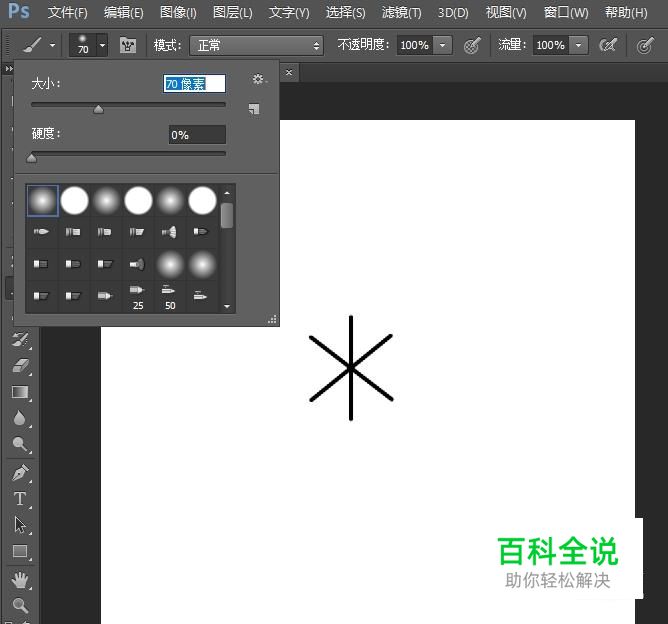The width and height of the screenshot is (668, 624).
Task: Close the document tab
Action: pos(289,72)
